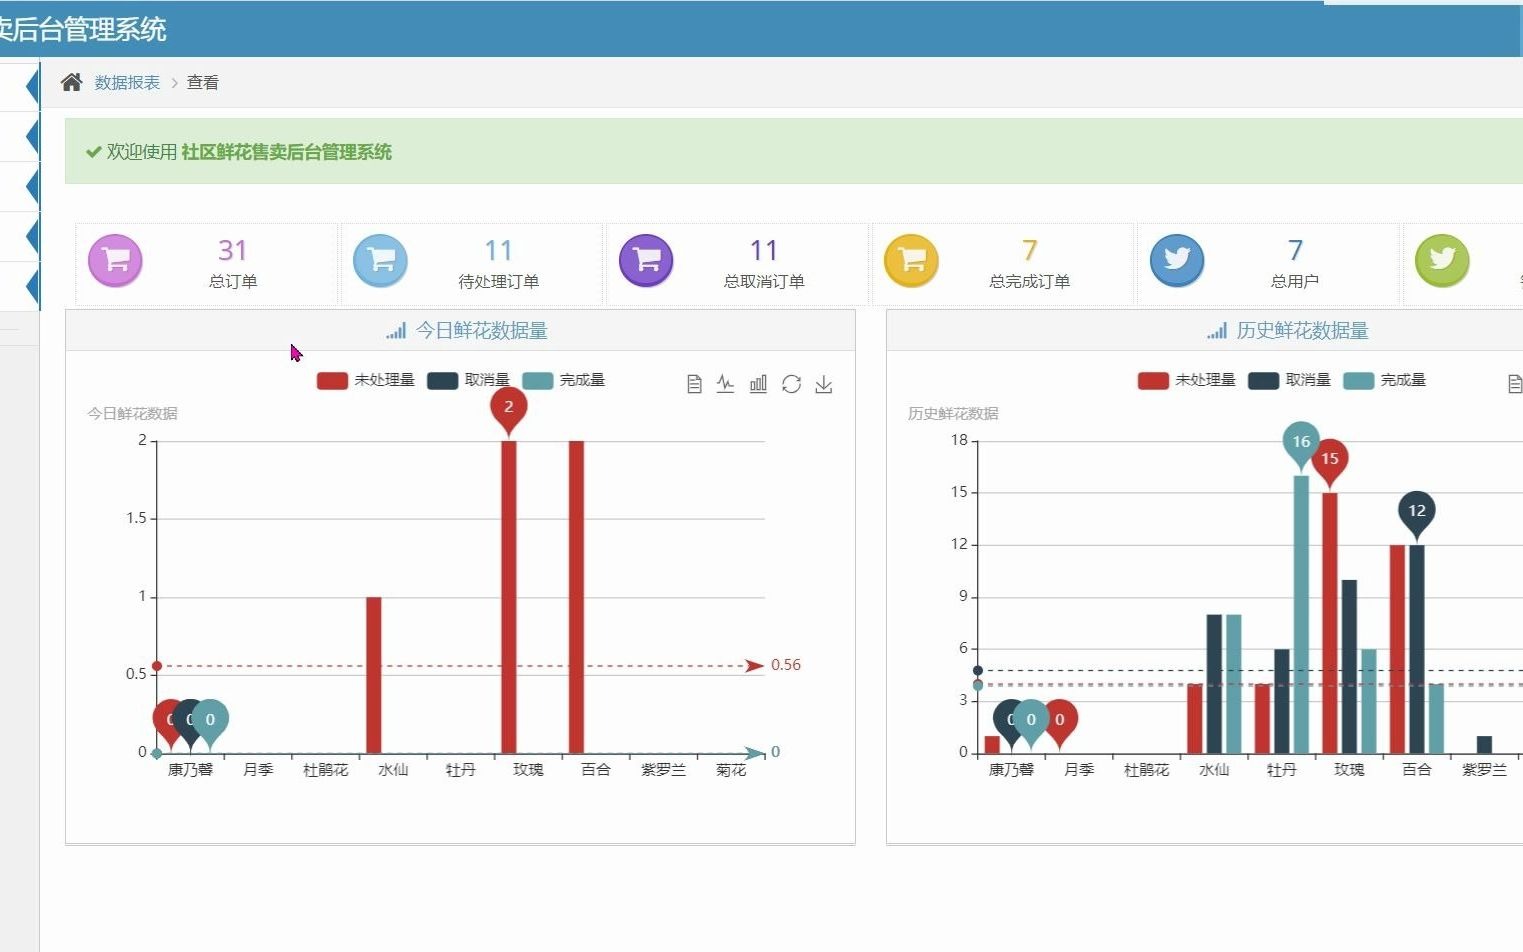Toggle 完成量 legend in today's chart
Screen dimensions: 1523x952
564,380
